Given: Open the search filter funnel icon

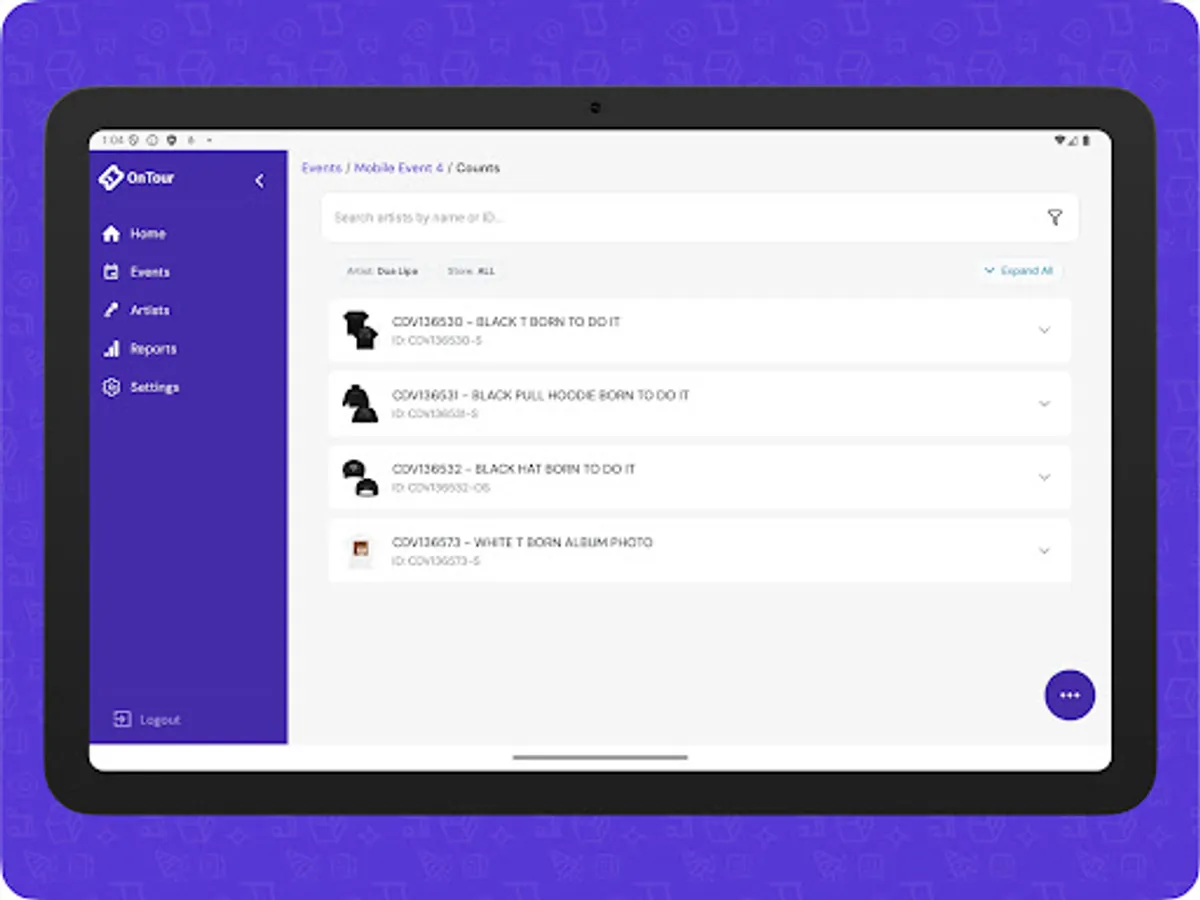Looking at the screenshot, I should click(1057, 217).
